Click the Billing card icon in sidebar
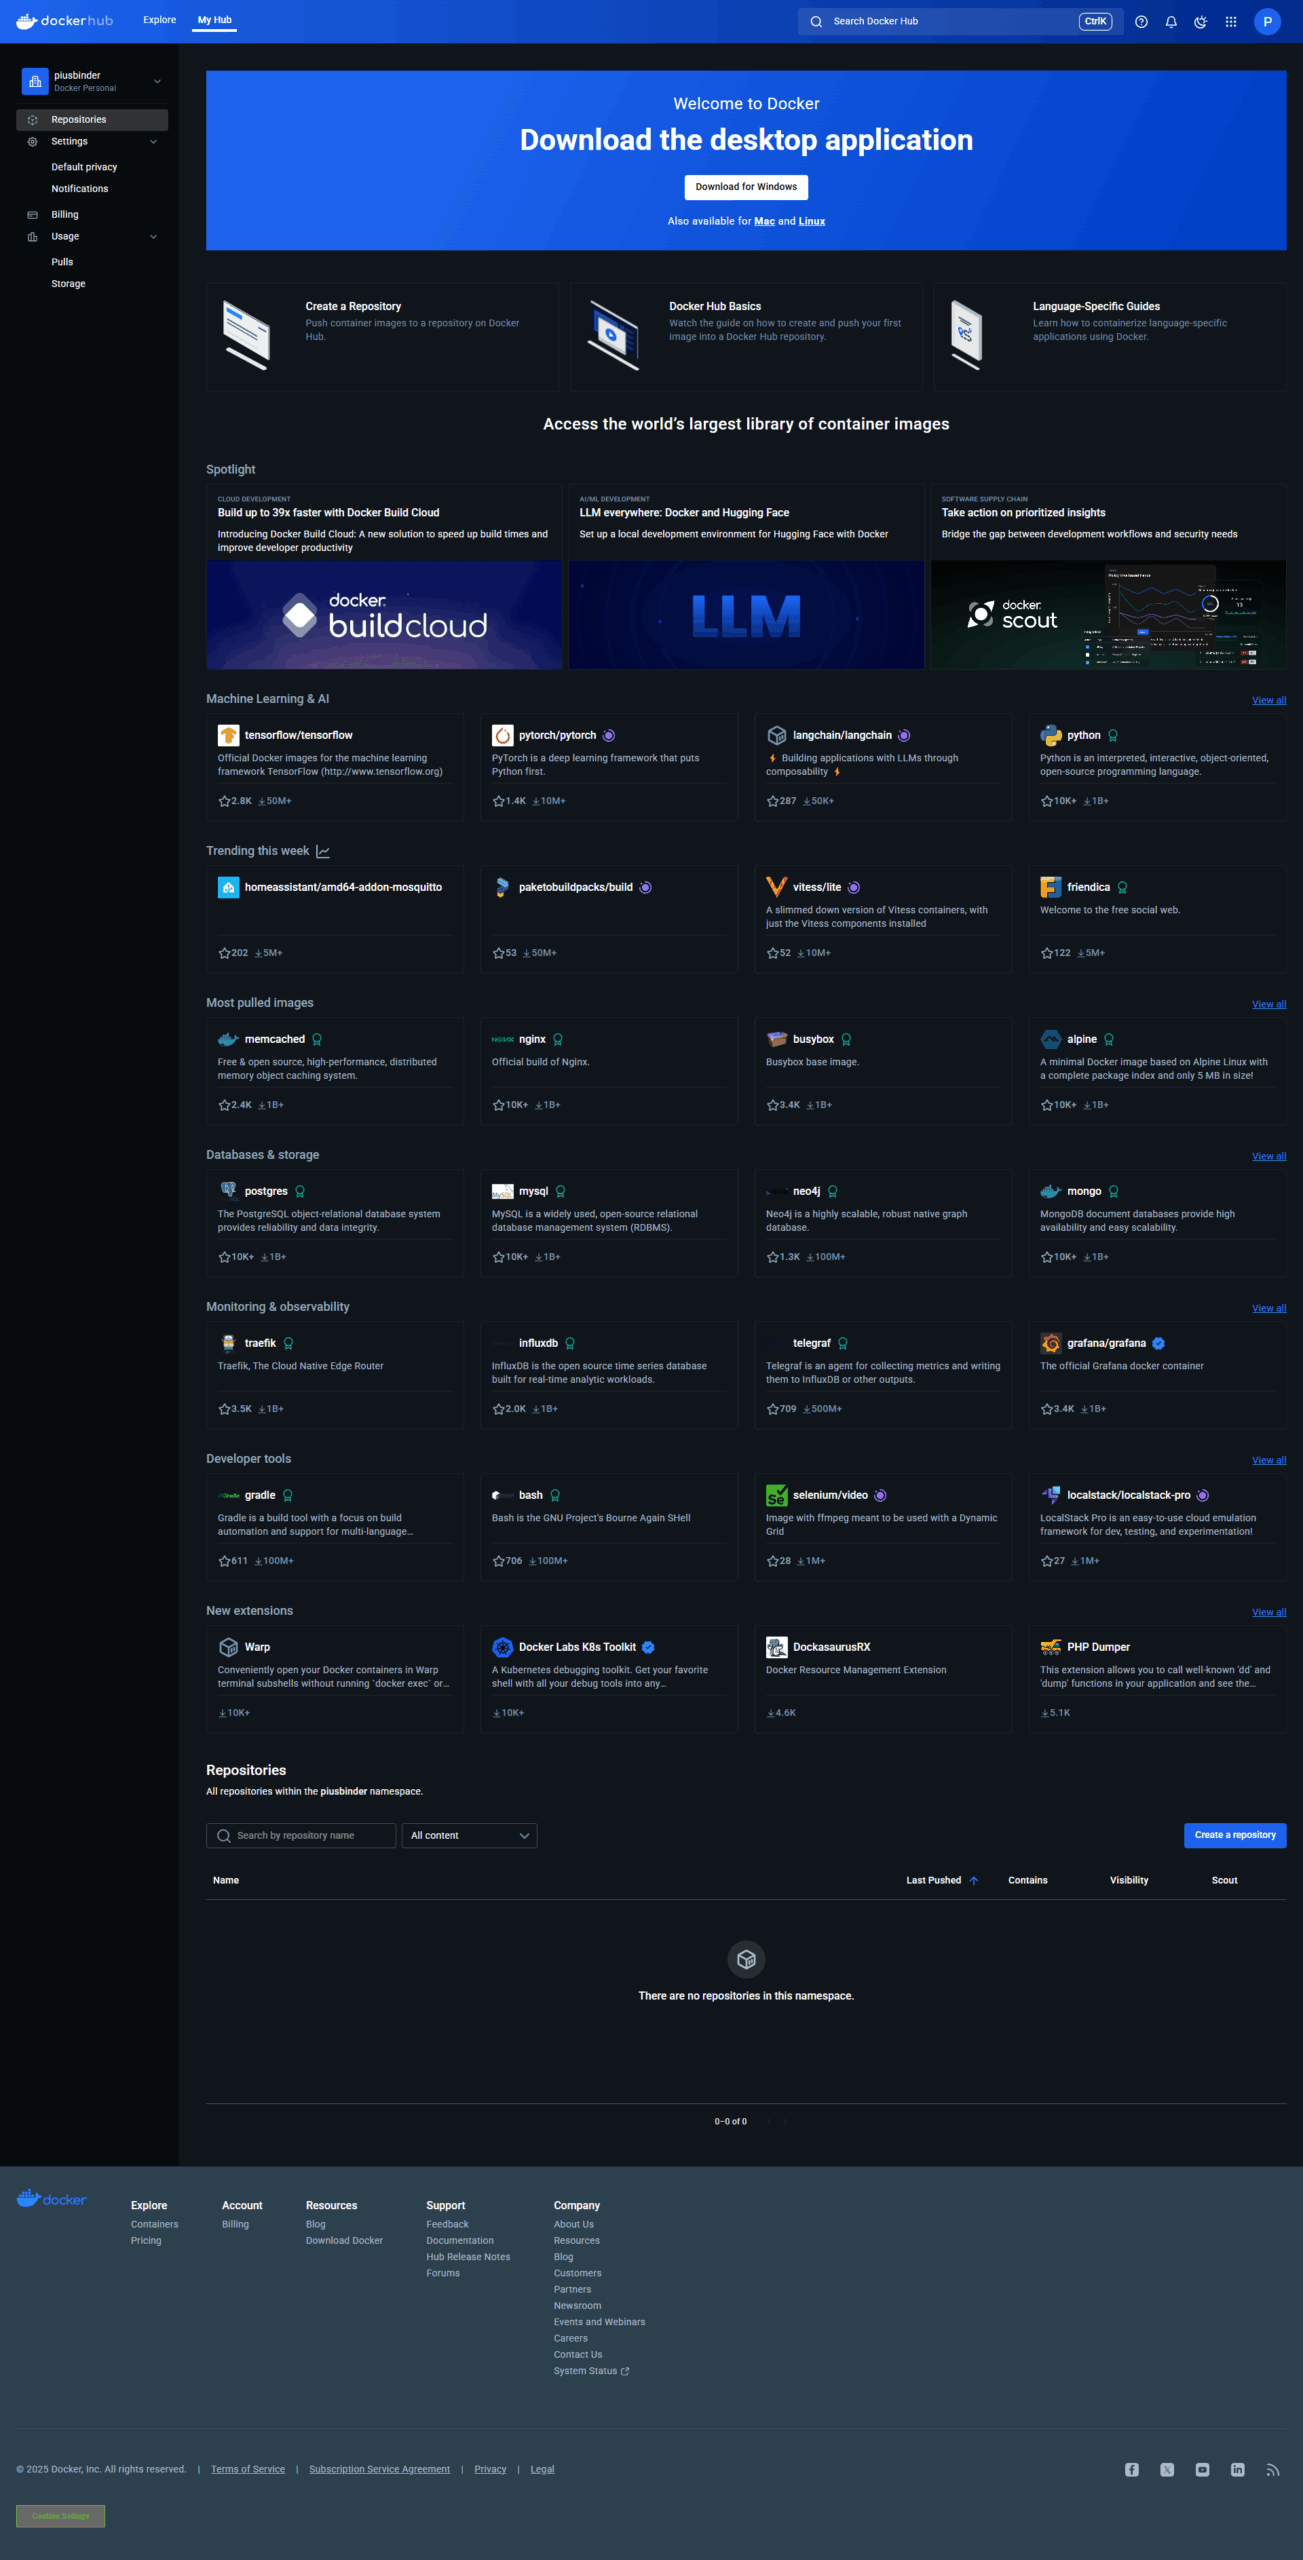The image size is (1303, 2560). coord(33,215)
